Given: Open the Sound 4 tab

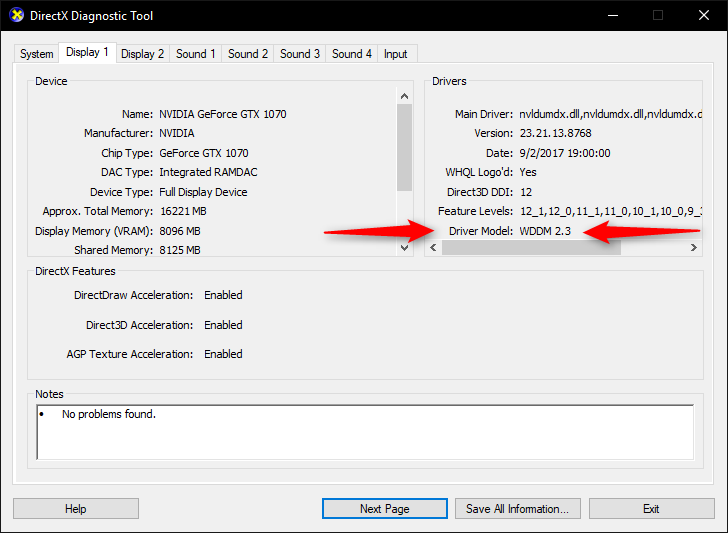Looking at the screenshot, I should coord(351,54).
